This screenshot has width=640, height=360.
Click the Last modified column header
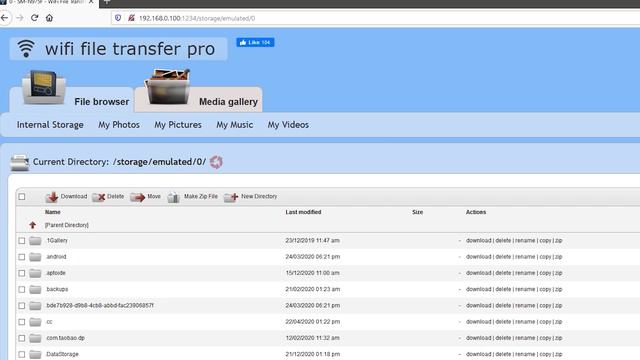click(x=303, y=212)
